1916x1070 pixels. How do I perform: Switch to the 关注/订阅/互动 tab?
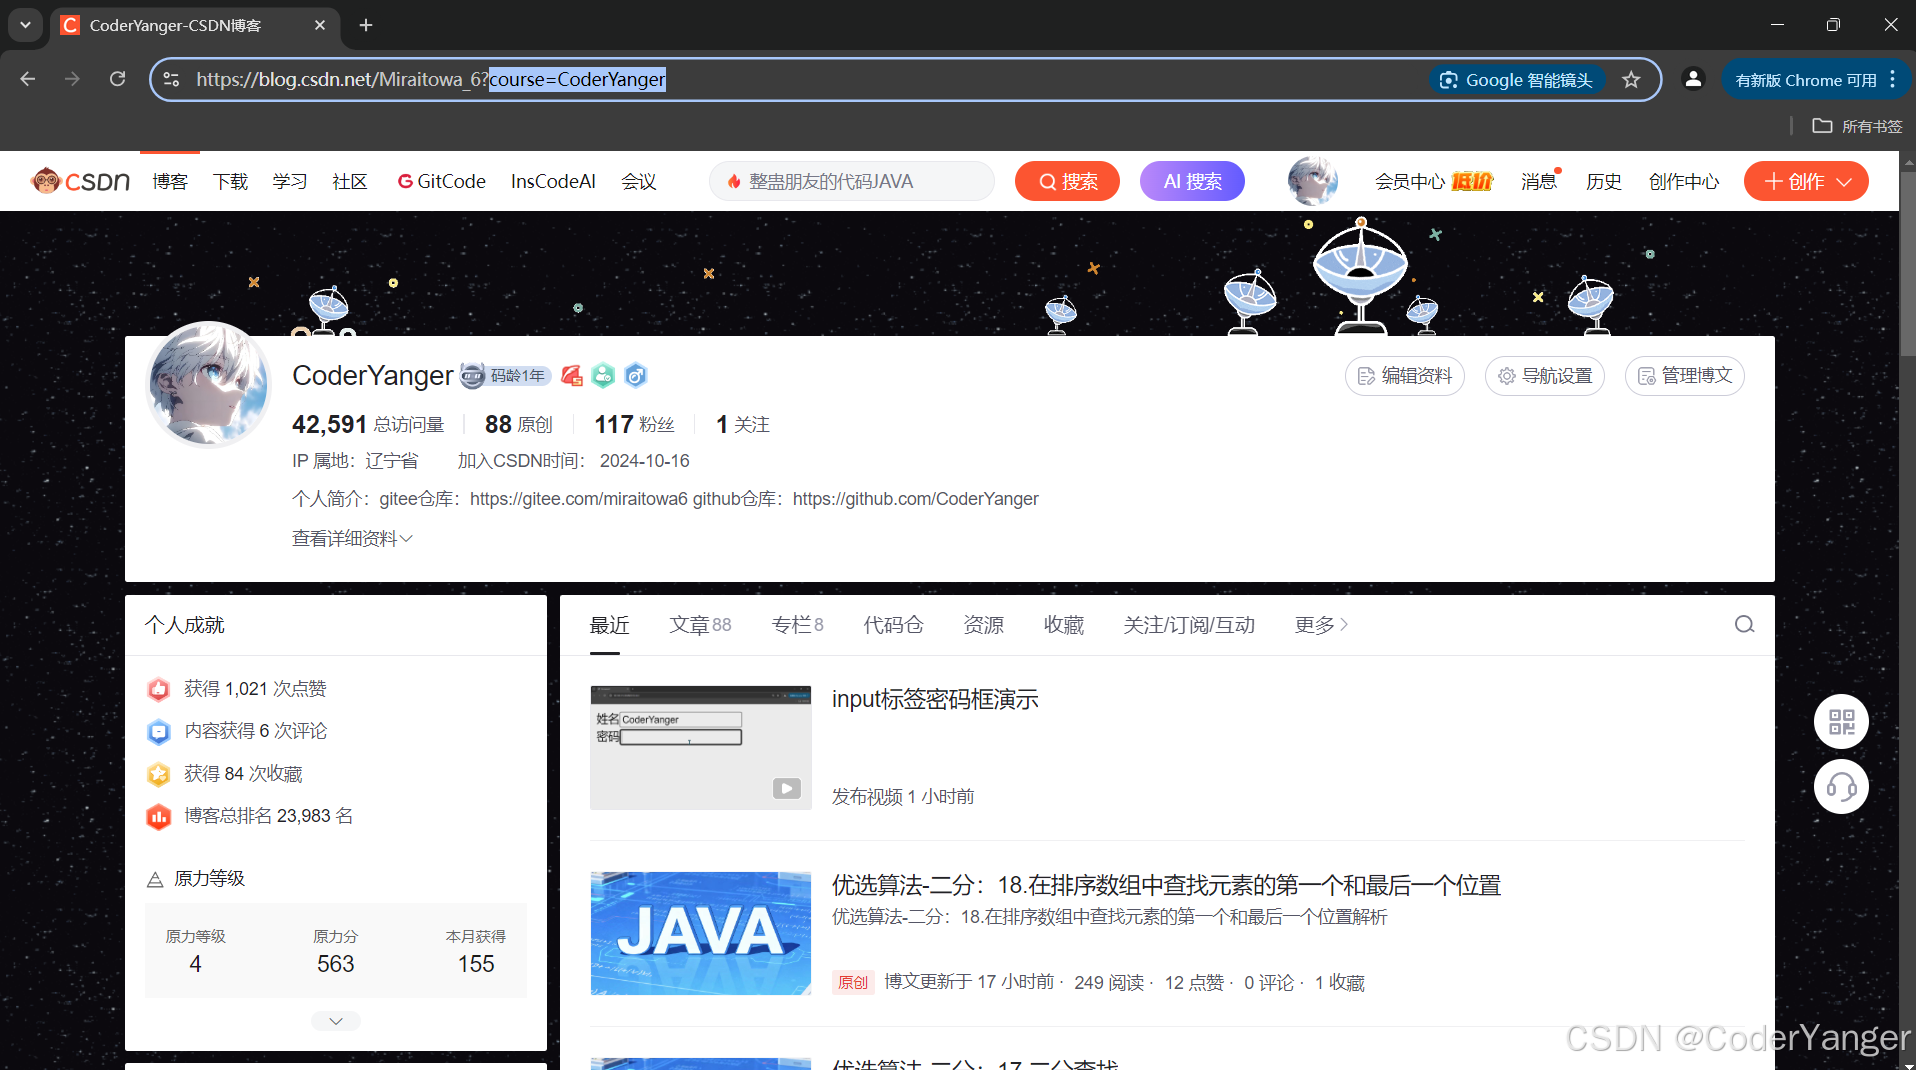(x=1189, y=625)
